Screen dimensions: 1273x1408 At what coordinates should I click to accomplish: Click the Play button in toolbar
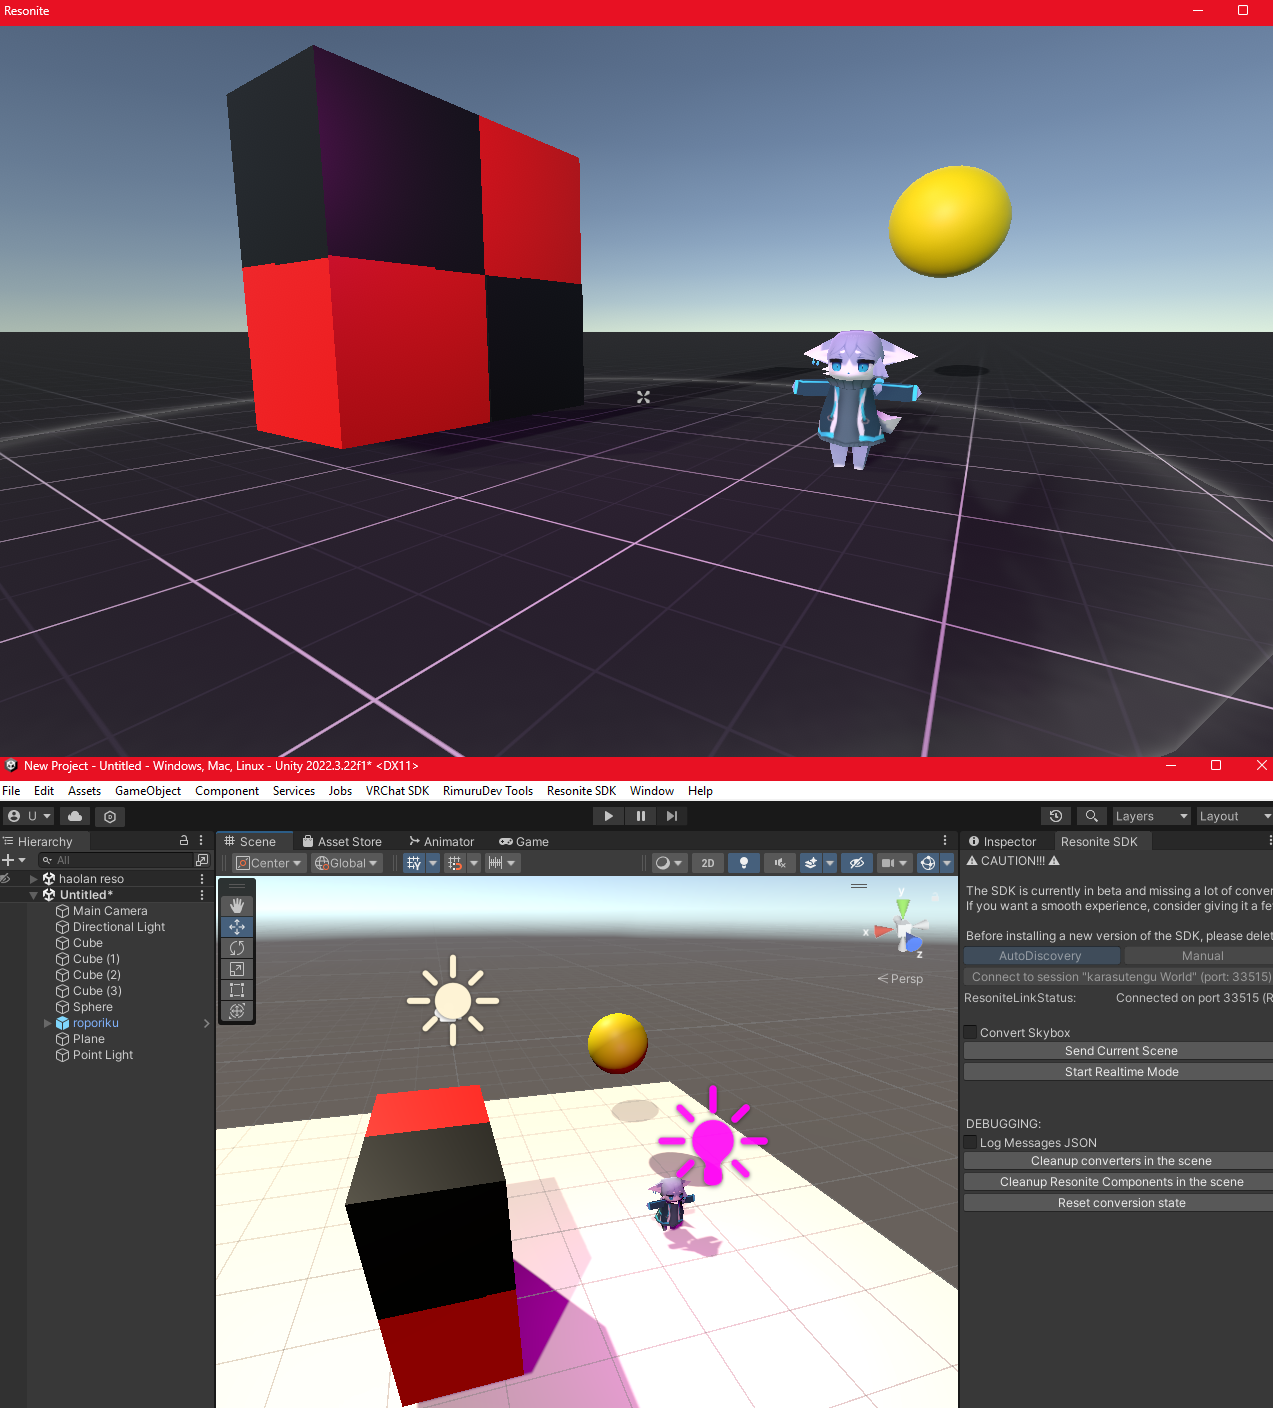pos(608,816)
